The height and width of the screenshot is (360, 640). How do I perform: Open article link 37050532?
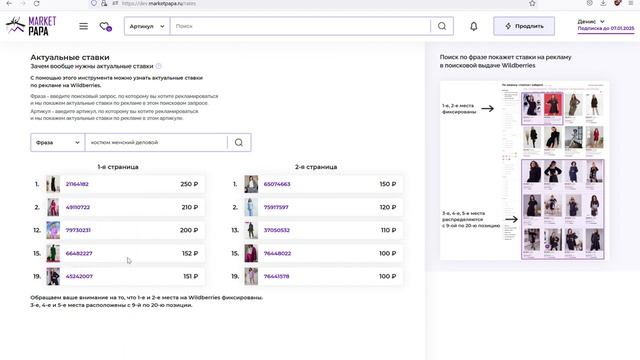(277, 230)
